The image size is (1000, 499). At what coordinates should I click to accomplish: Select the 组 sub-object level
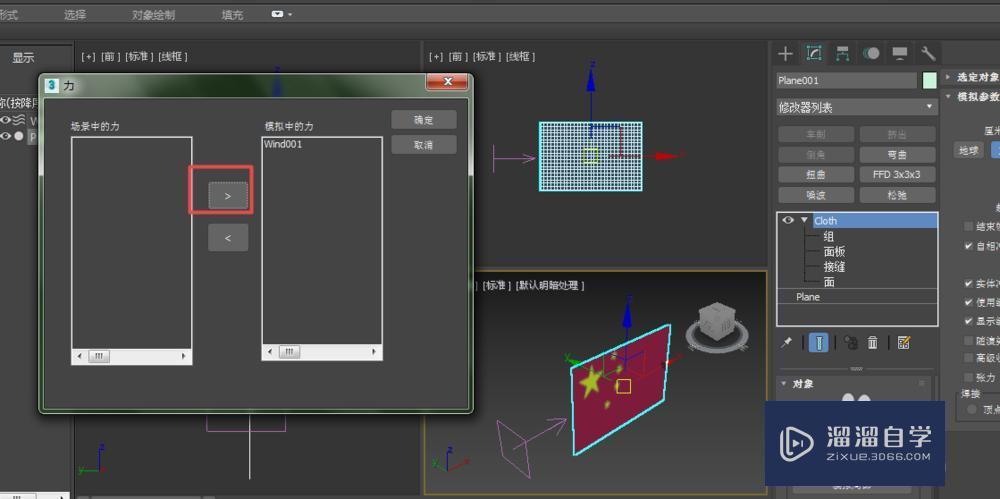828,236
